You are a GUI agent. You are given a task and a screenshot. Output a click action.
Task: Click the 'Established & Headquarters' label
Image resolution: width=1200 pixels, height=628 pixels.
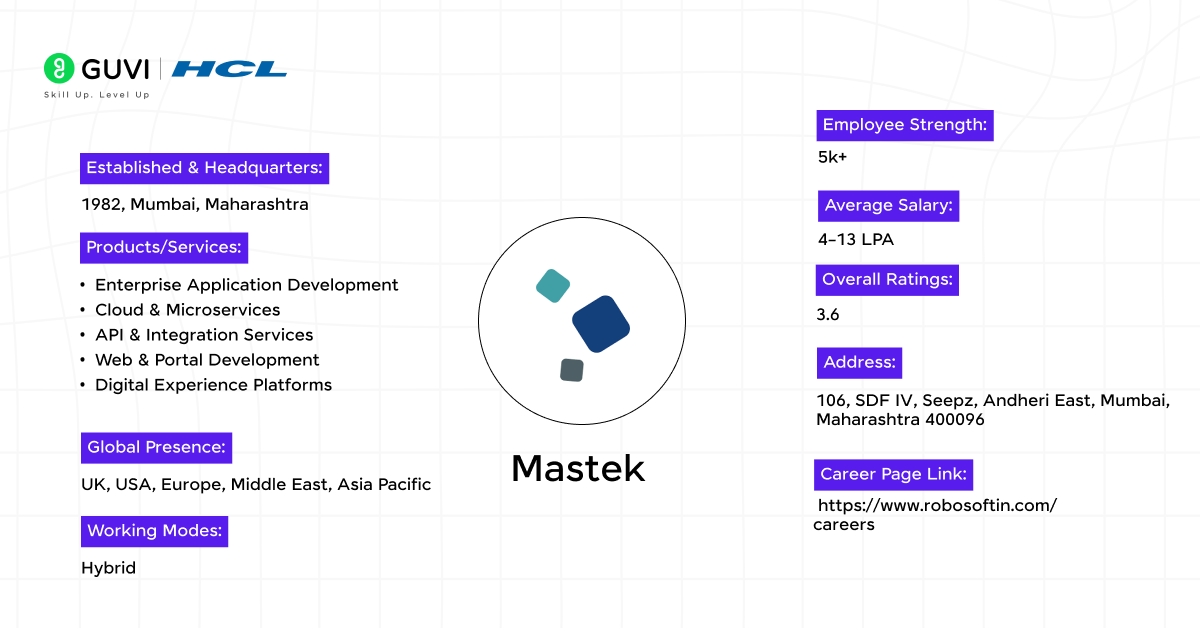click(203, 168)
